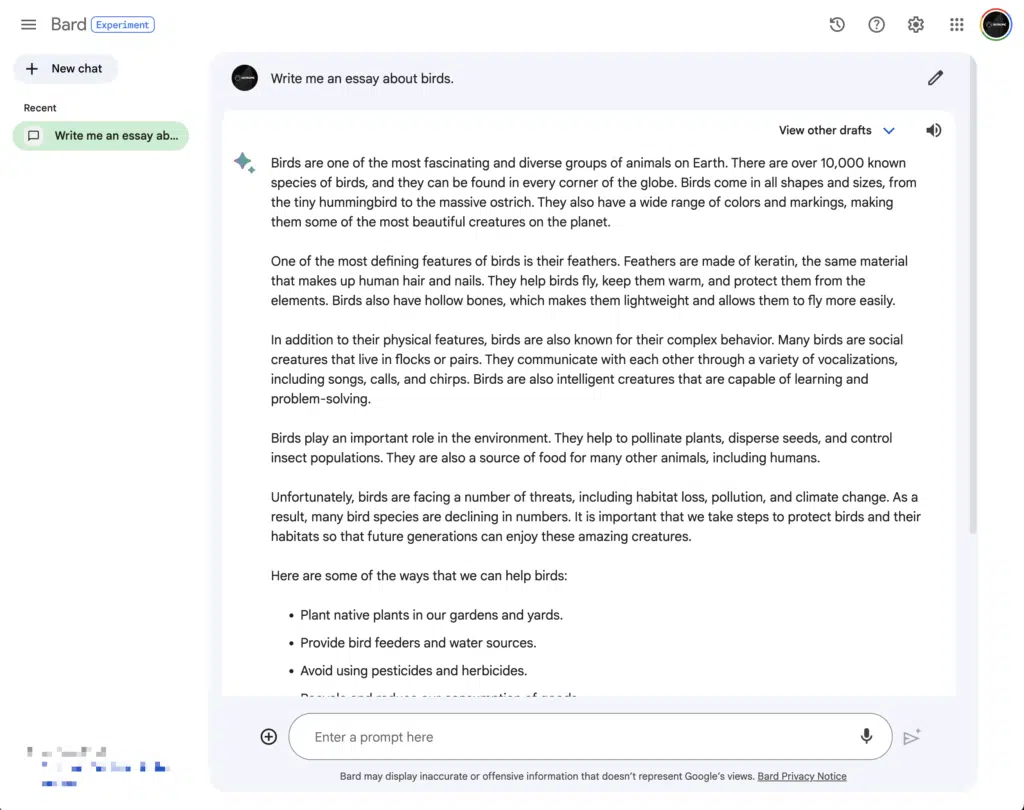The width and height of the screenshot is (1024, 810).
Task: Click paragraph starting 'Unfortunately, birds are facing'
Action: tap(596, 517)
